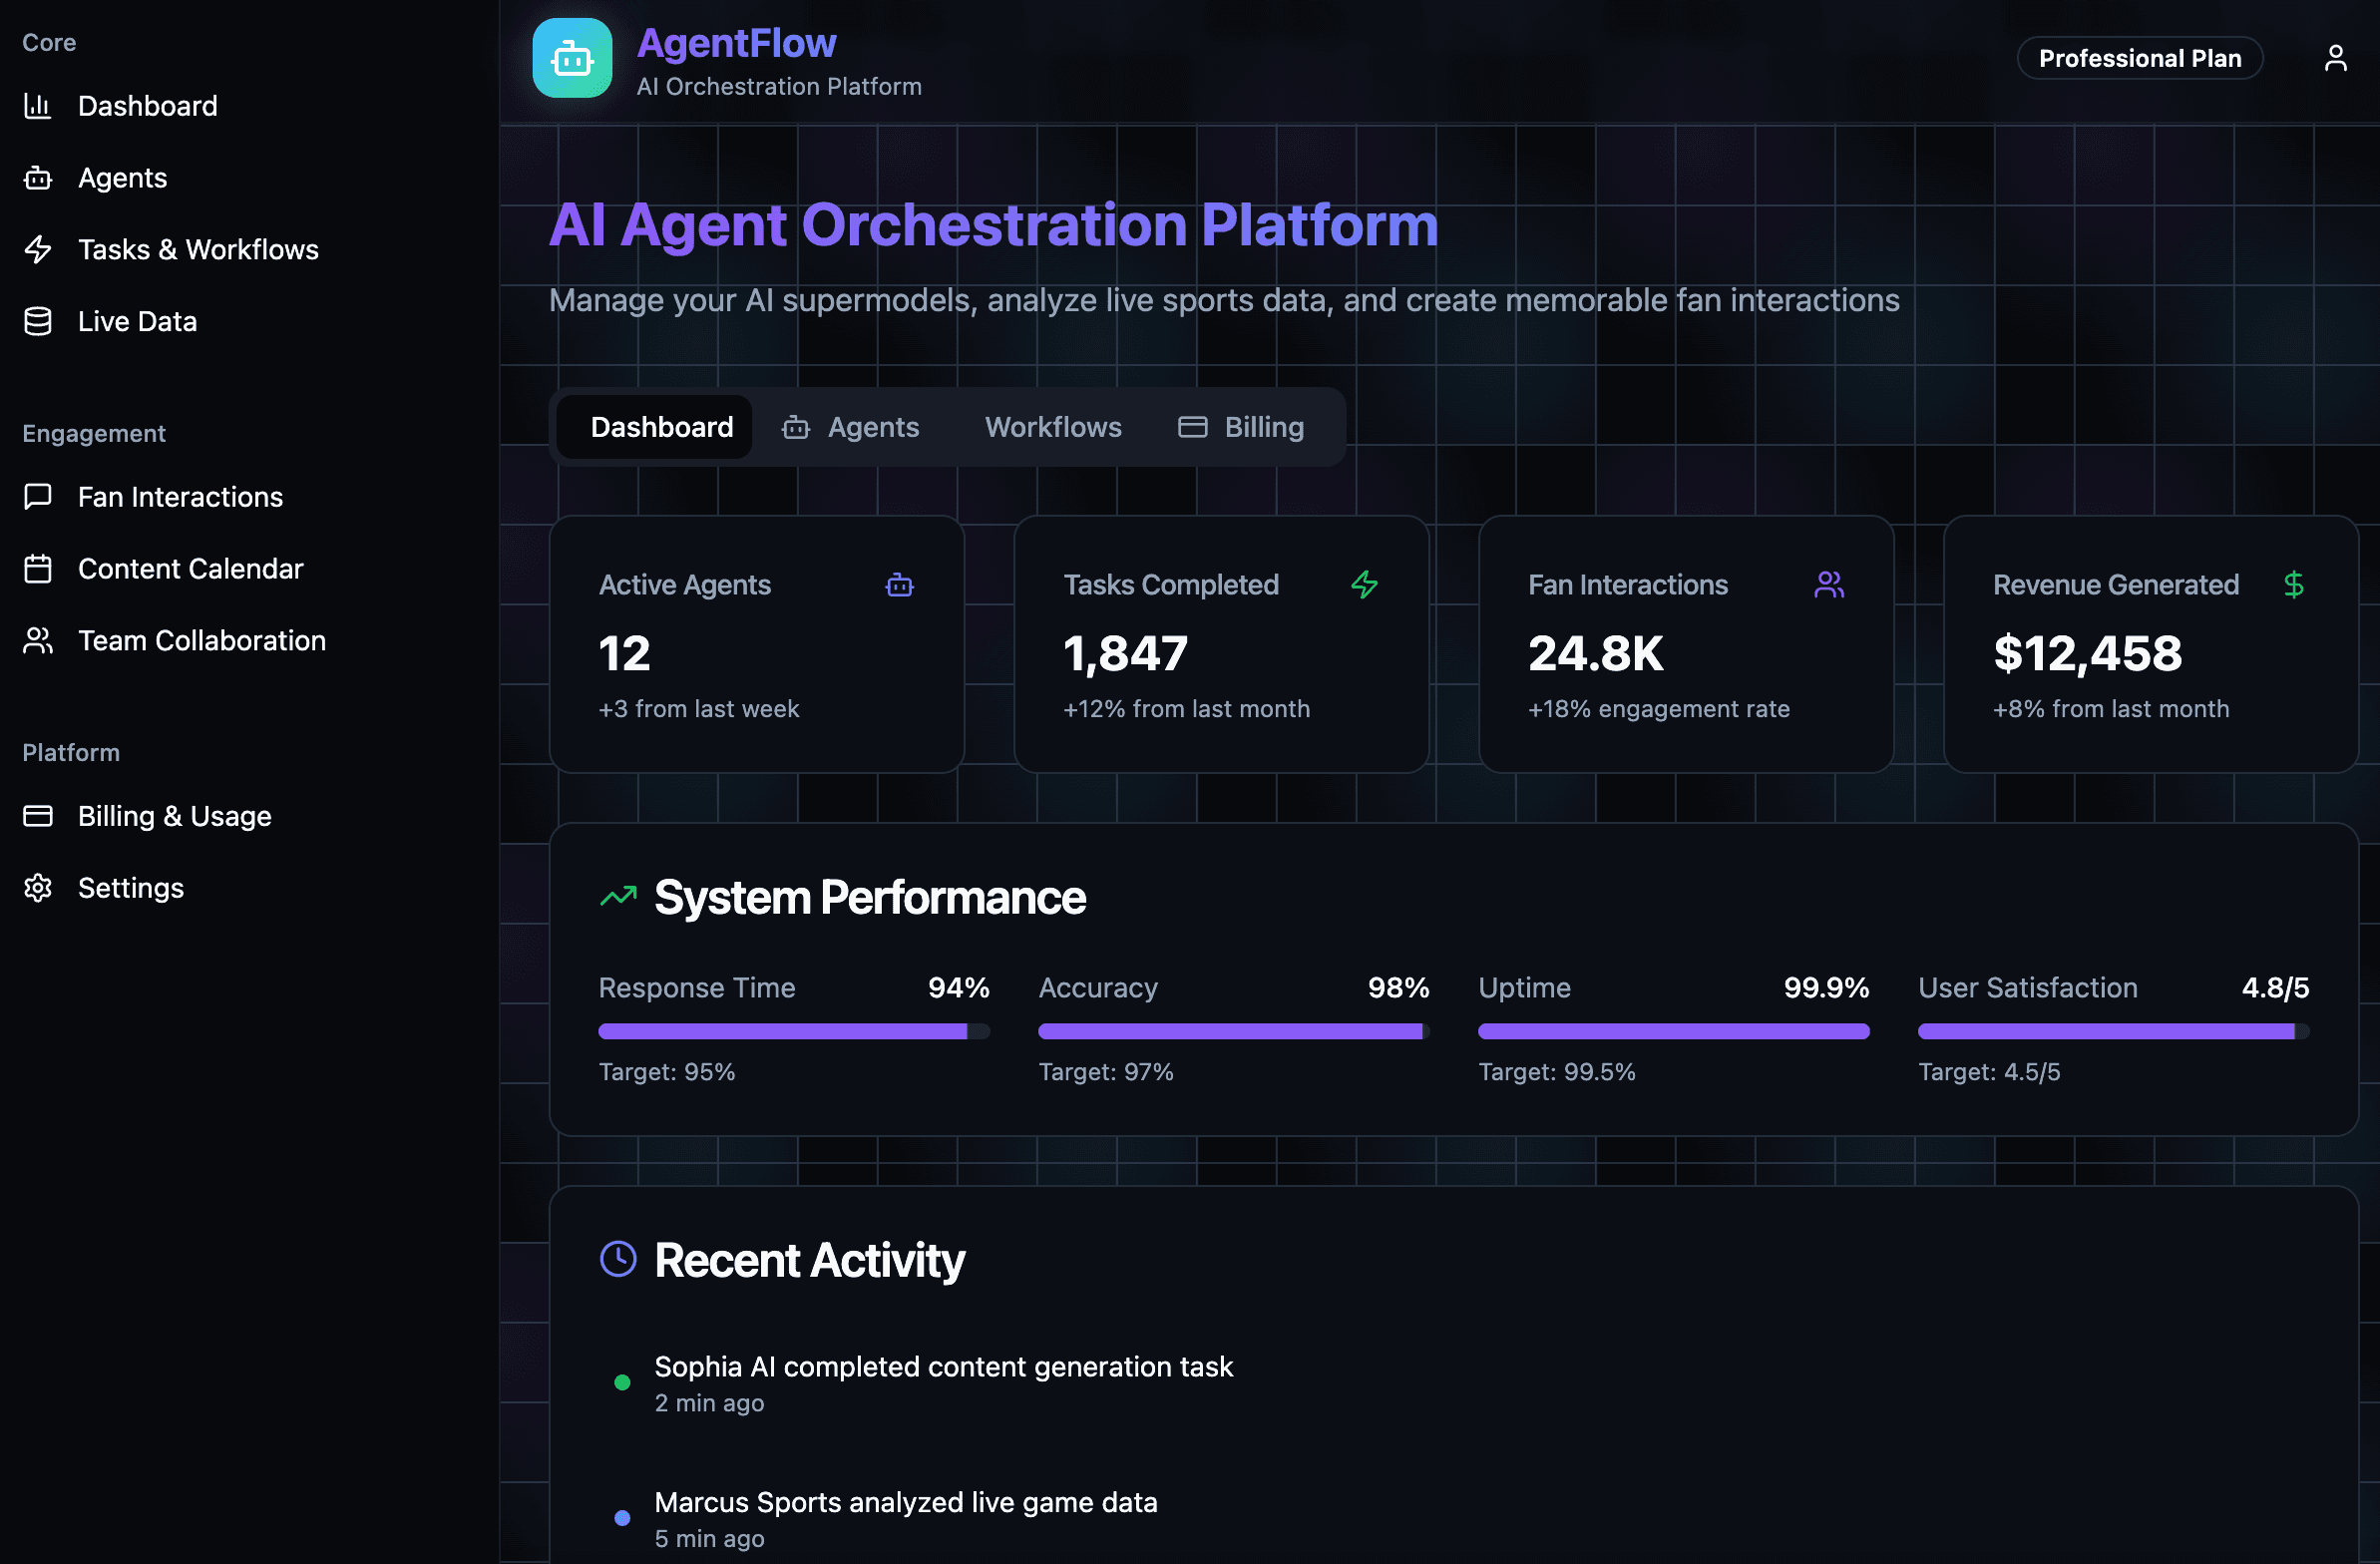Screen dimensions: 2380x1564
Task: Click the Settings gear icon
Action: coord(38,888)
